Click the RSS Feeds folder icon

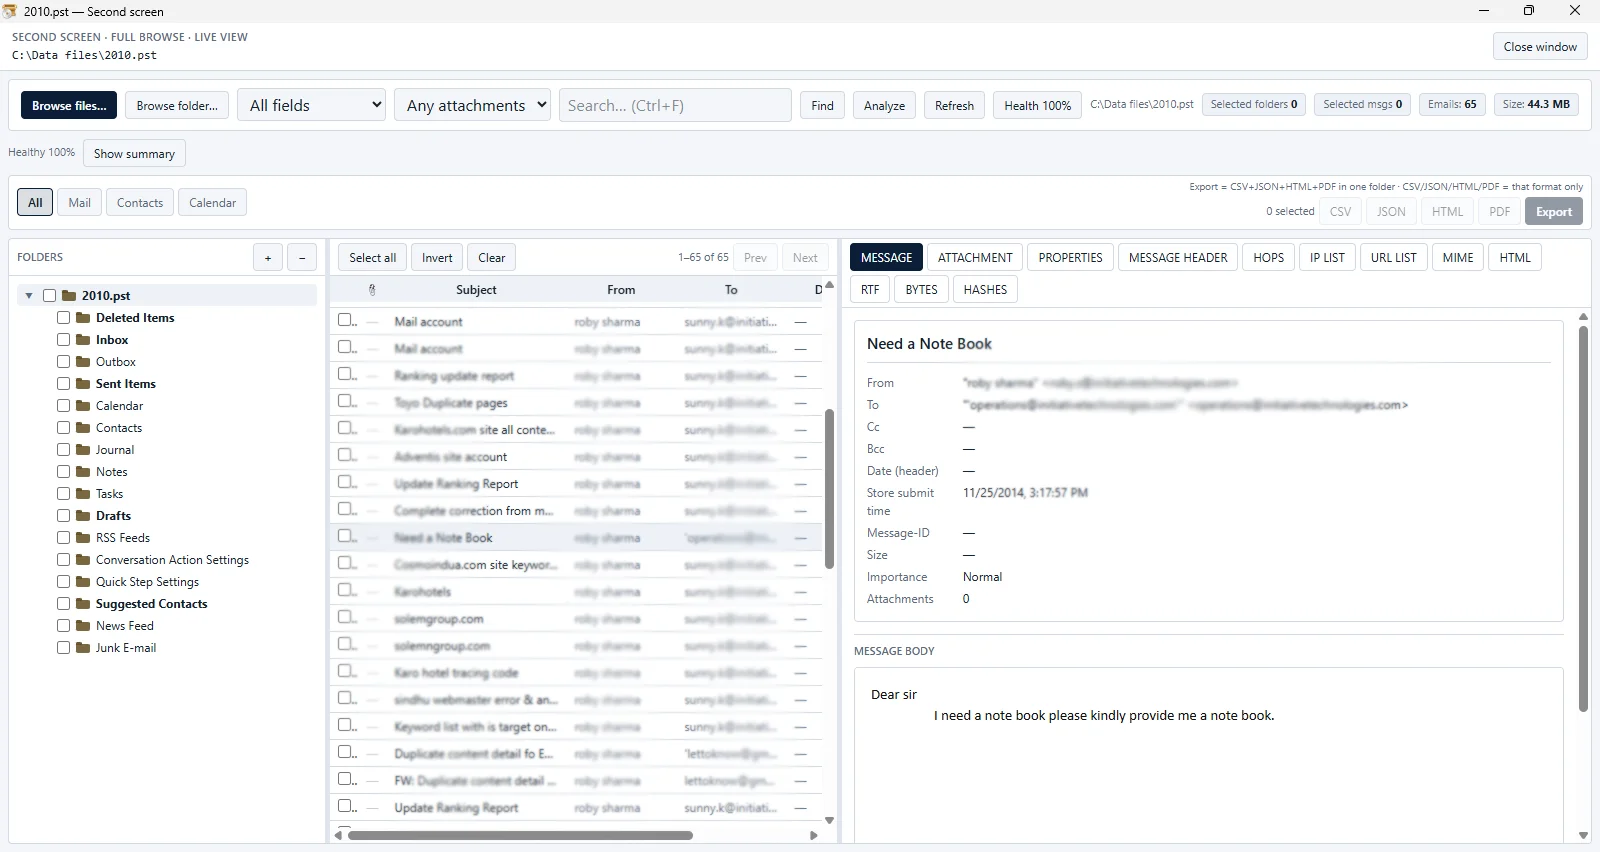click(x=84, y=538)
